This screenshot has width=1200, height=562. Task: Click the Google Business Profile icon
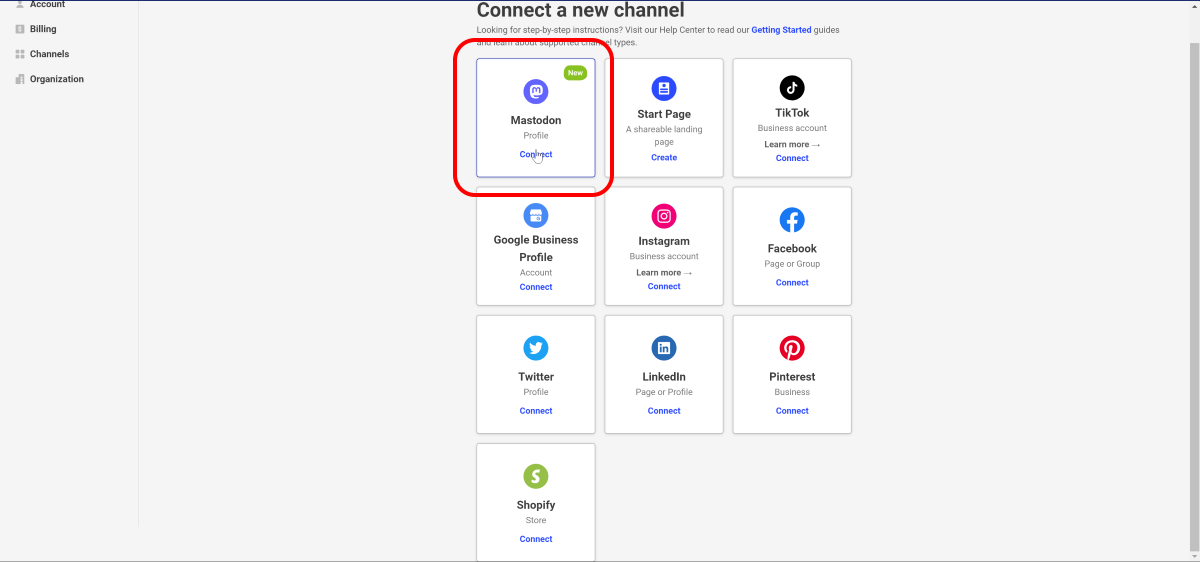536,215
